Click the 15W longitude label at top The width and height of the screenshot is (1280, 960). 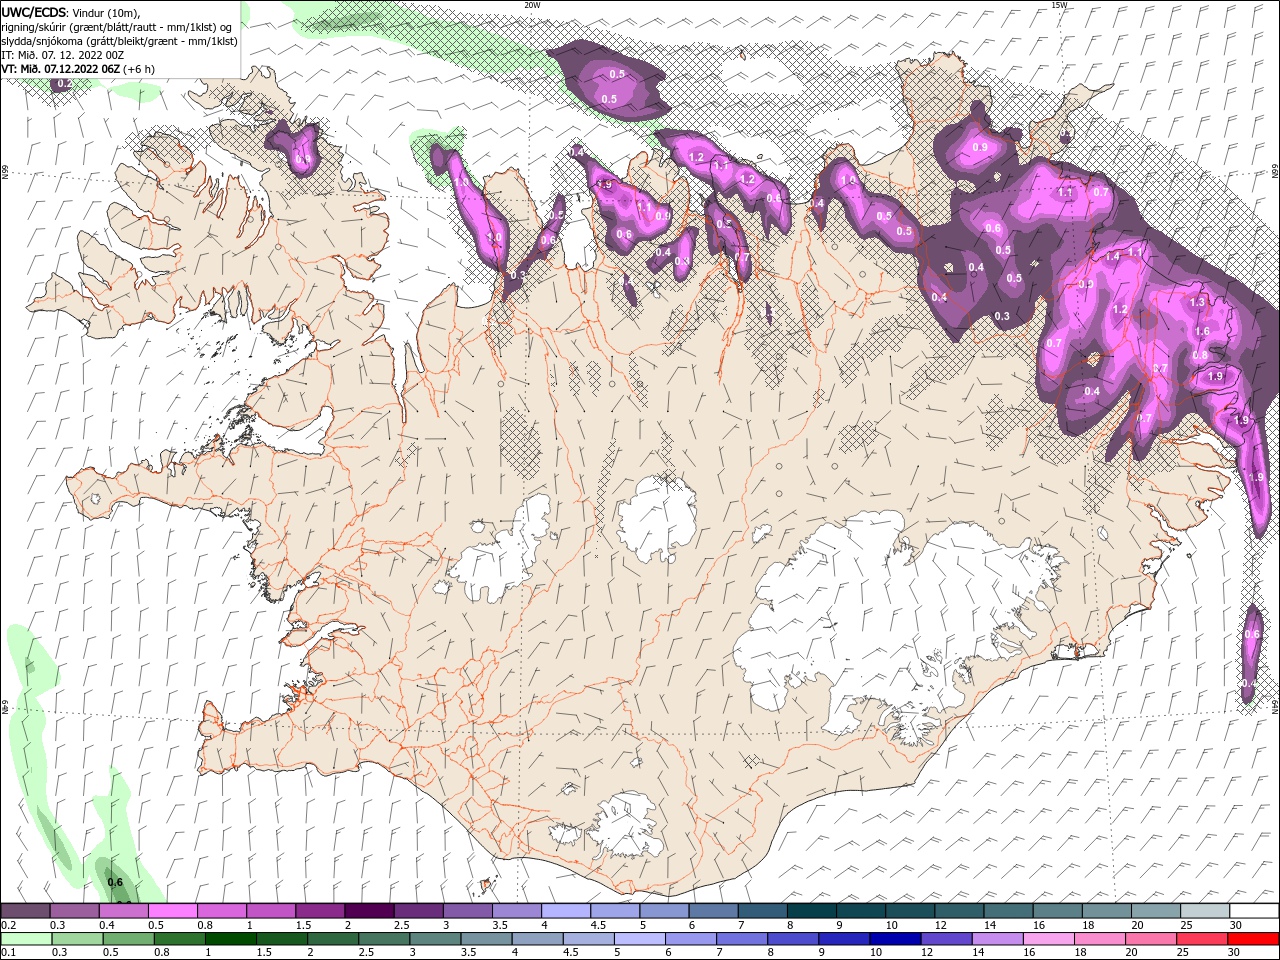tap(1060, 5)
